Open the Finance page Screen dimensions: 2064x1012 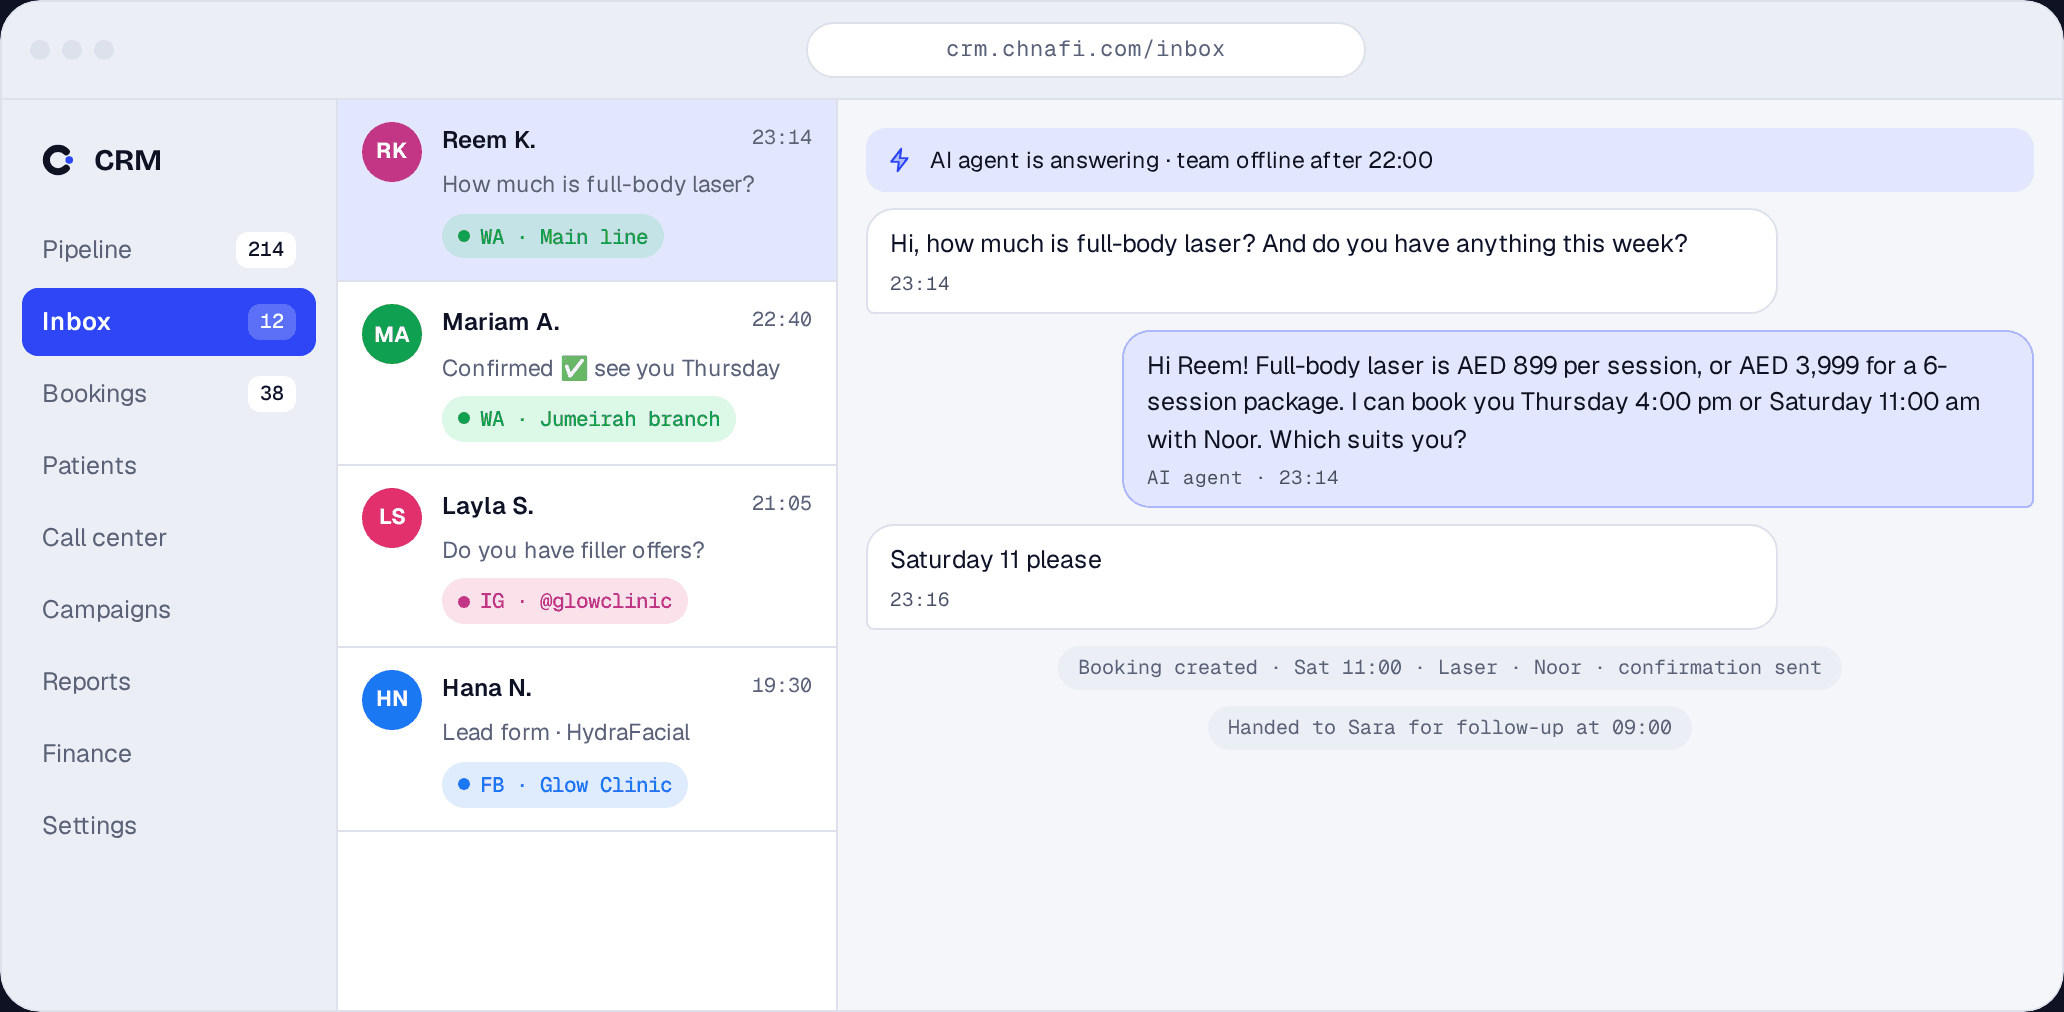click(x=169, y=754)
